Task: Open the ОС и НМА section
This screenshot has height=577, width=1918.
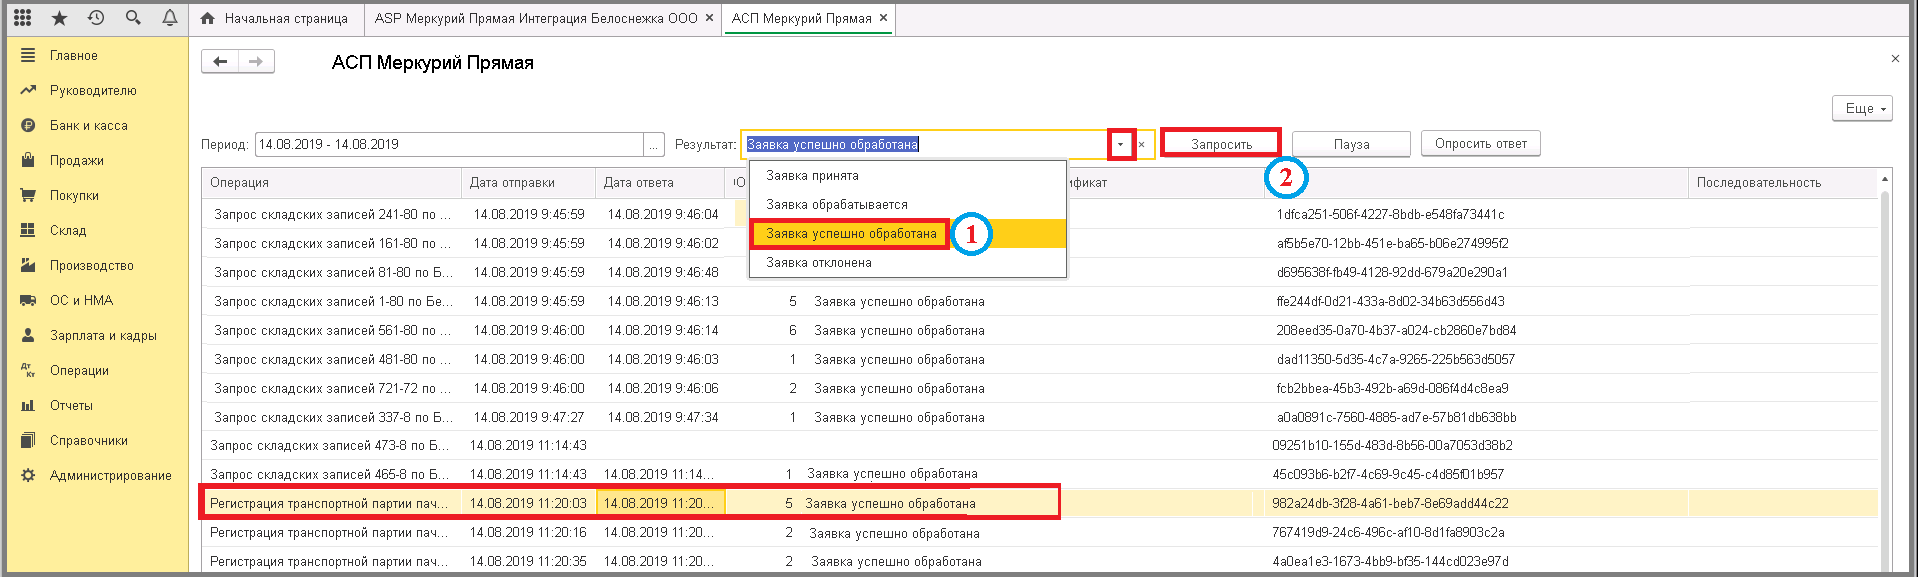Action: 81,301
